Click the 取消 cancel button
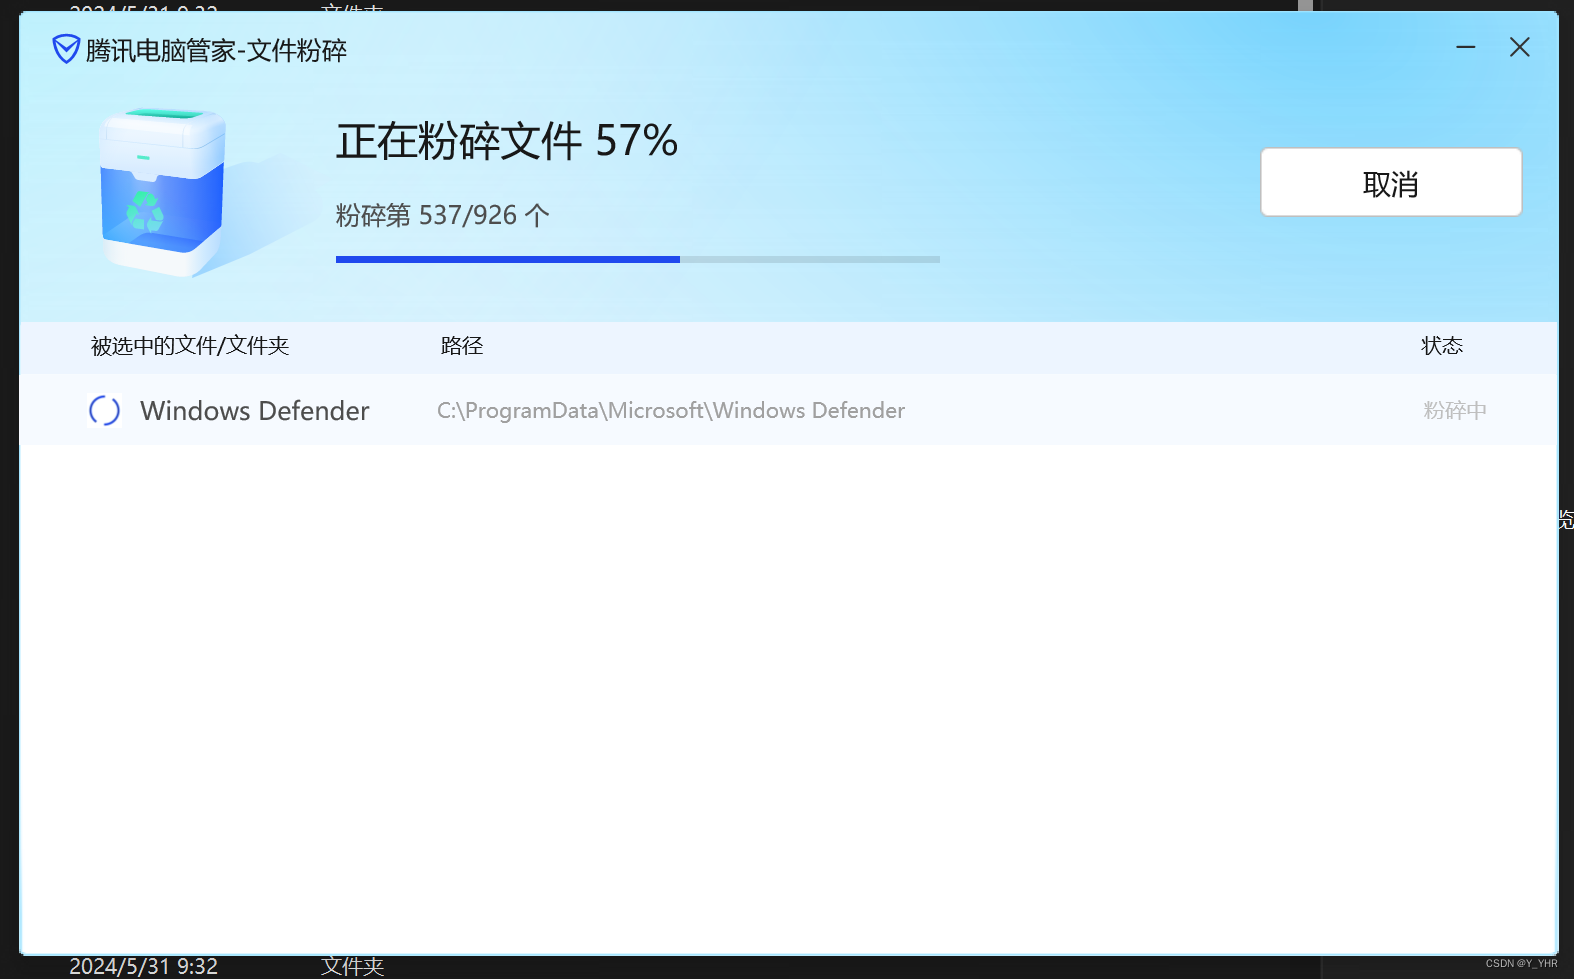The width and height of the screenshot is (1574, 979). tap(1391, 182)
